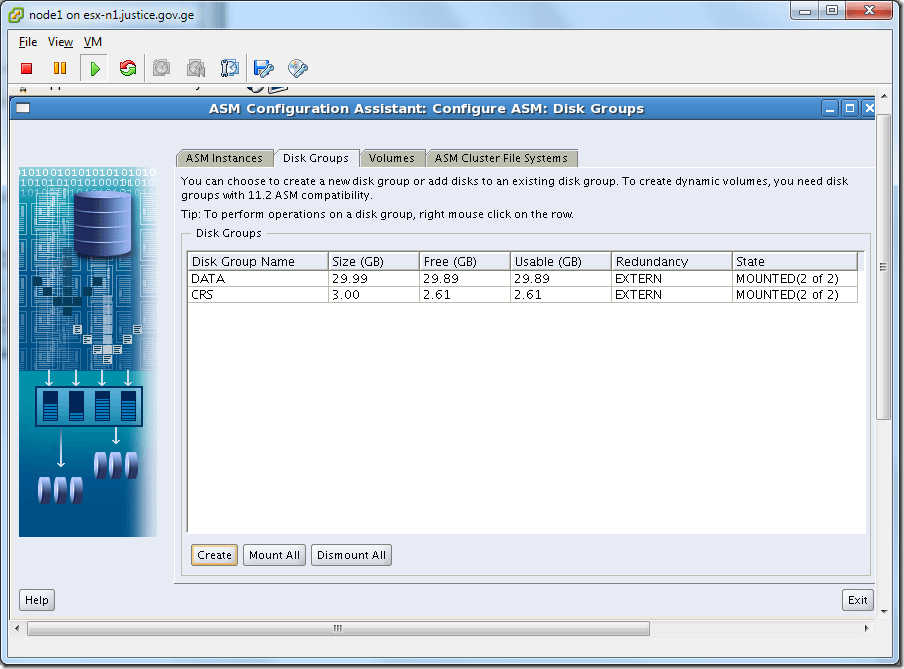Viewport: 904px width, 669px height.
Task: Switch to the Volumes tab
Action: point(393,157)
